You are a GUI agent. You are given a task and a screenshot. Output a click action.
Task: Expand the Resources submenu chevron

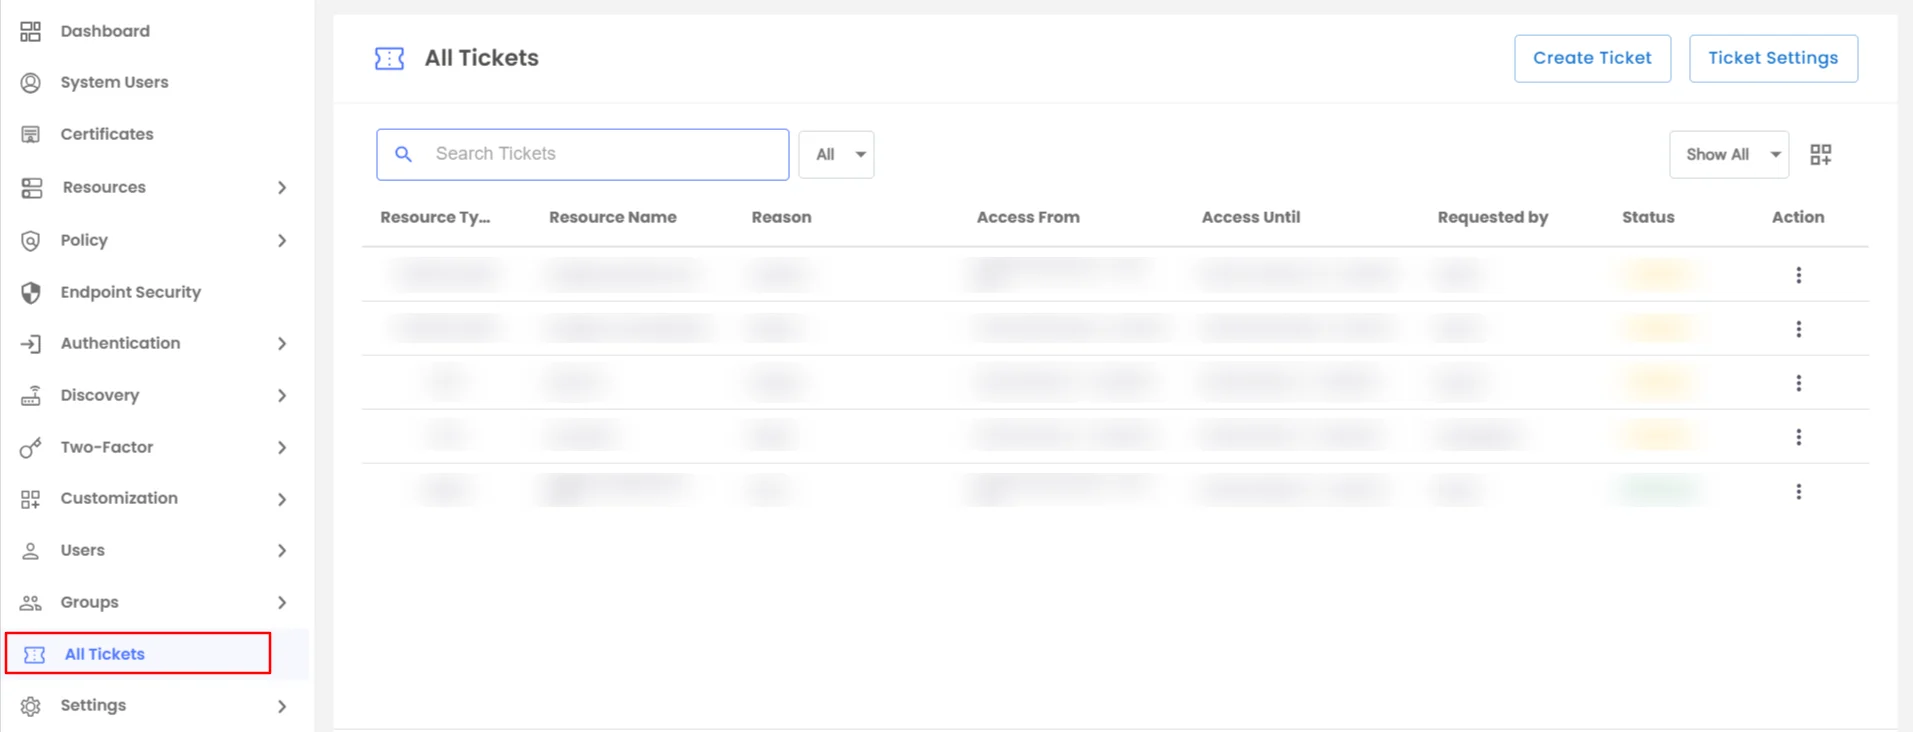point(282,187)
